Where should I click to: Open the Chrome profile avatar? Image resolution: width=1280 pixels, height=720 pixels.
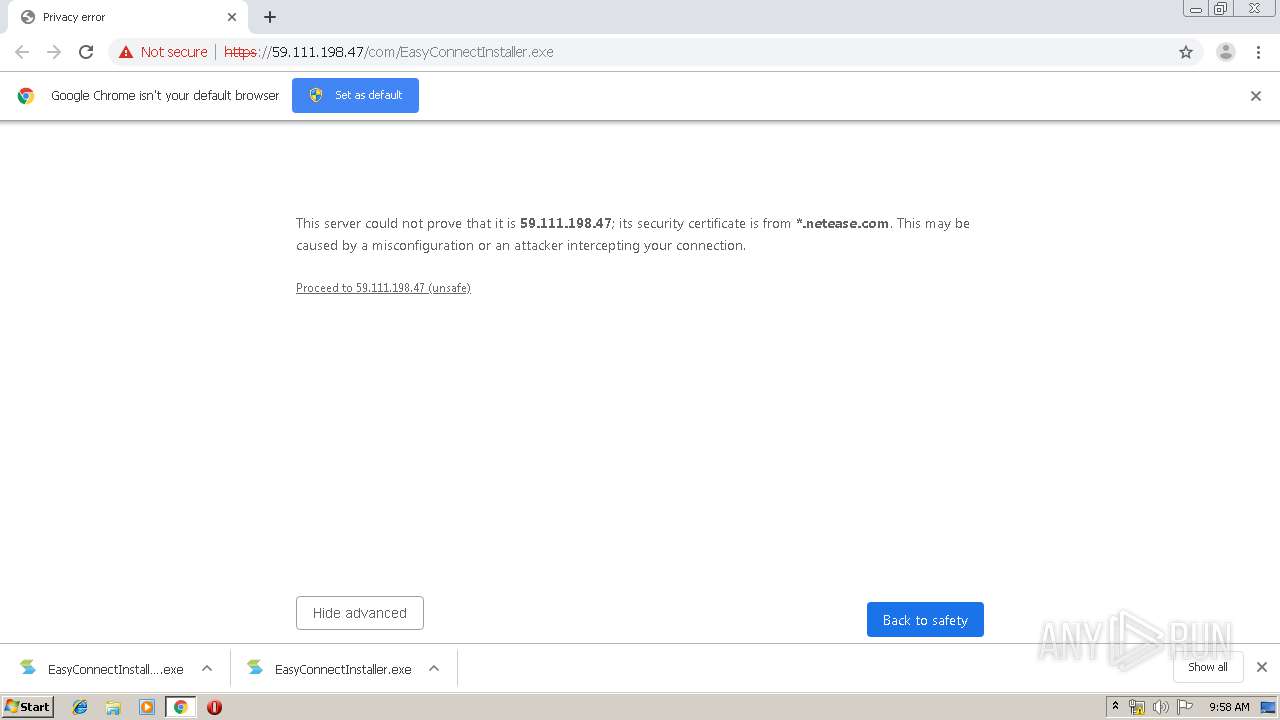(1226, 52)
